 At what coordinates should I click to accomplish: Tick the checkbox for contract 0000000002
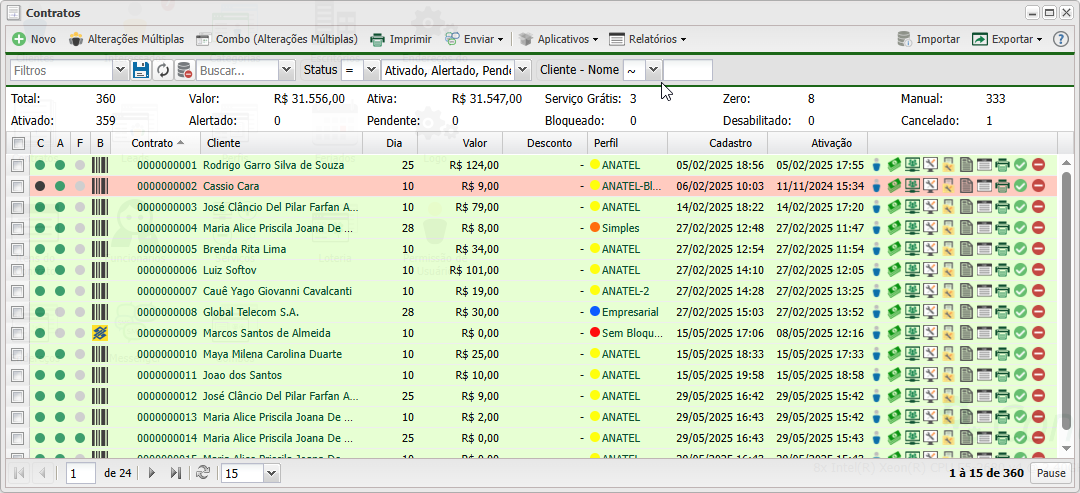18,186
